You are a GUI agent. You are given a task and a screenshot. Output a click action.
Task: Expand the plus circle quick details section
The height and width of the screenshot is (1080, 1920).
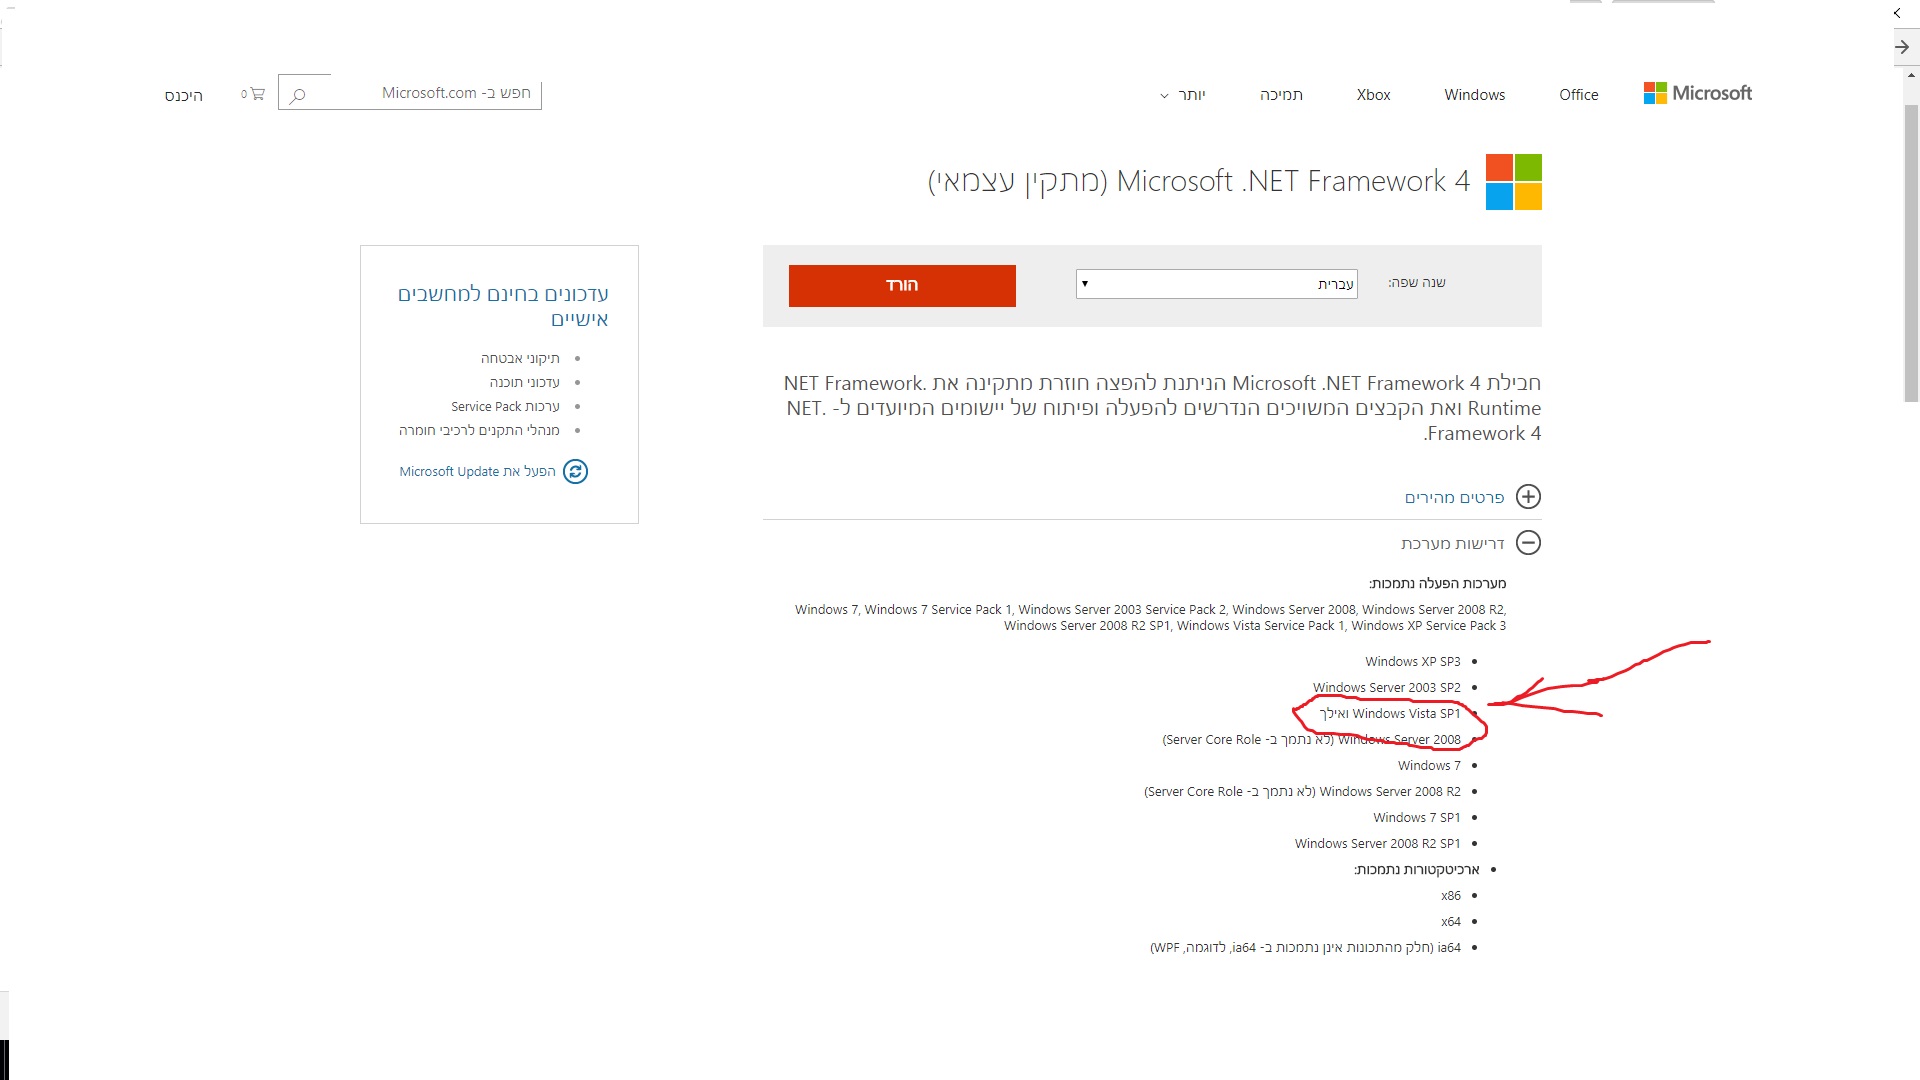[1528, 497]
